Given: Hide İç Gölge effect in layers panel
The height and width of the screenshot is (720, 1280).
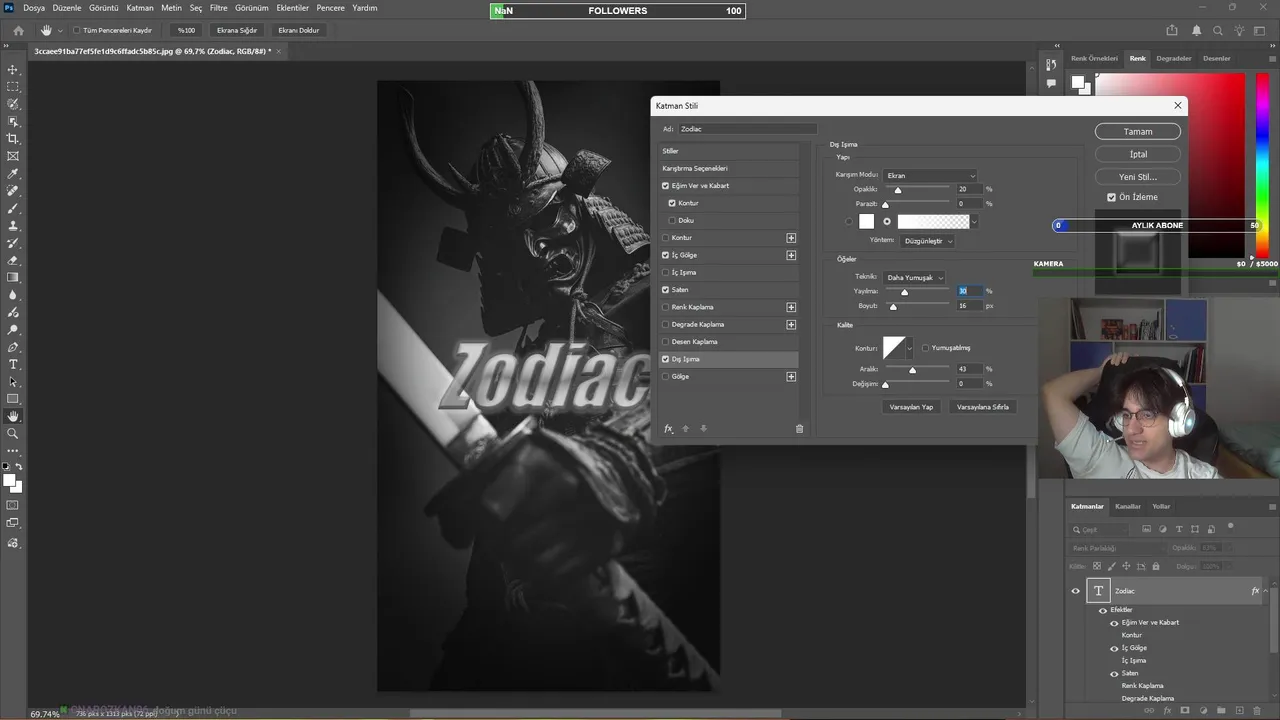Looking at the screenshot, I should pos(1114,648).
